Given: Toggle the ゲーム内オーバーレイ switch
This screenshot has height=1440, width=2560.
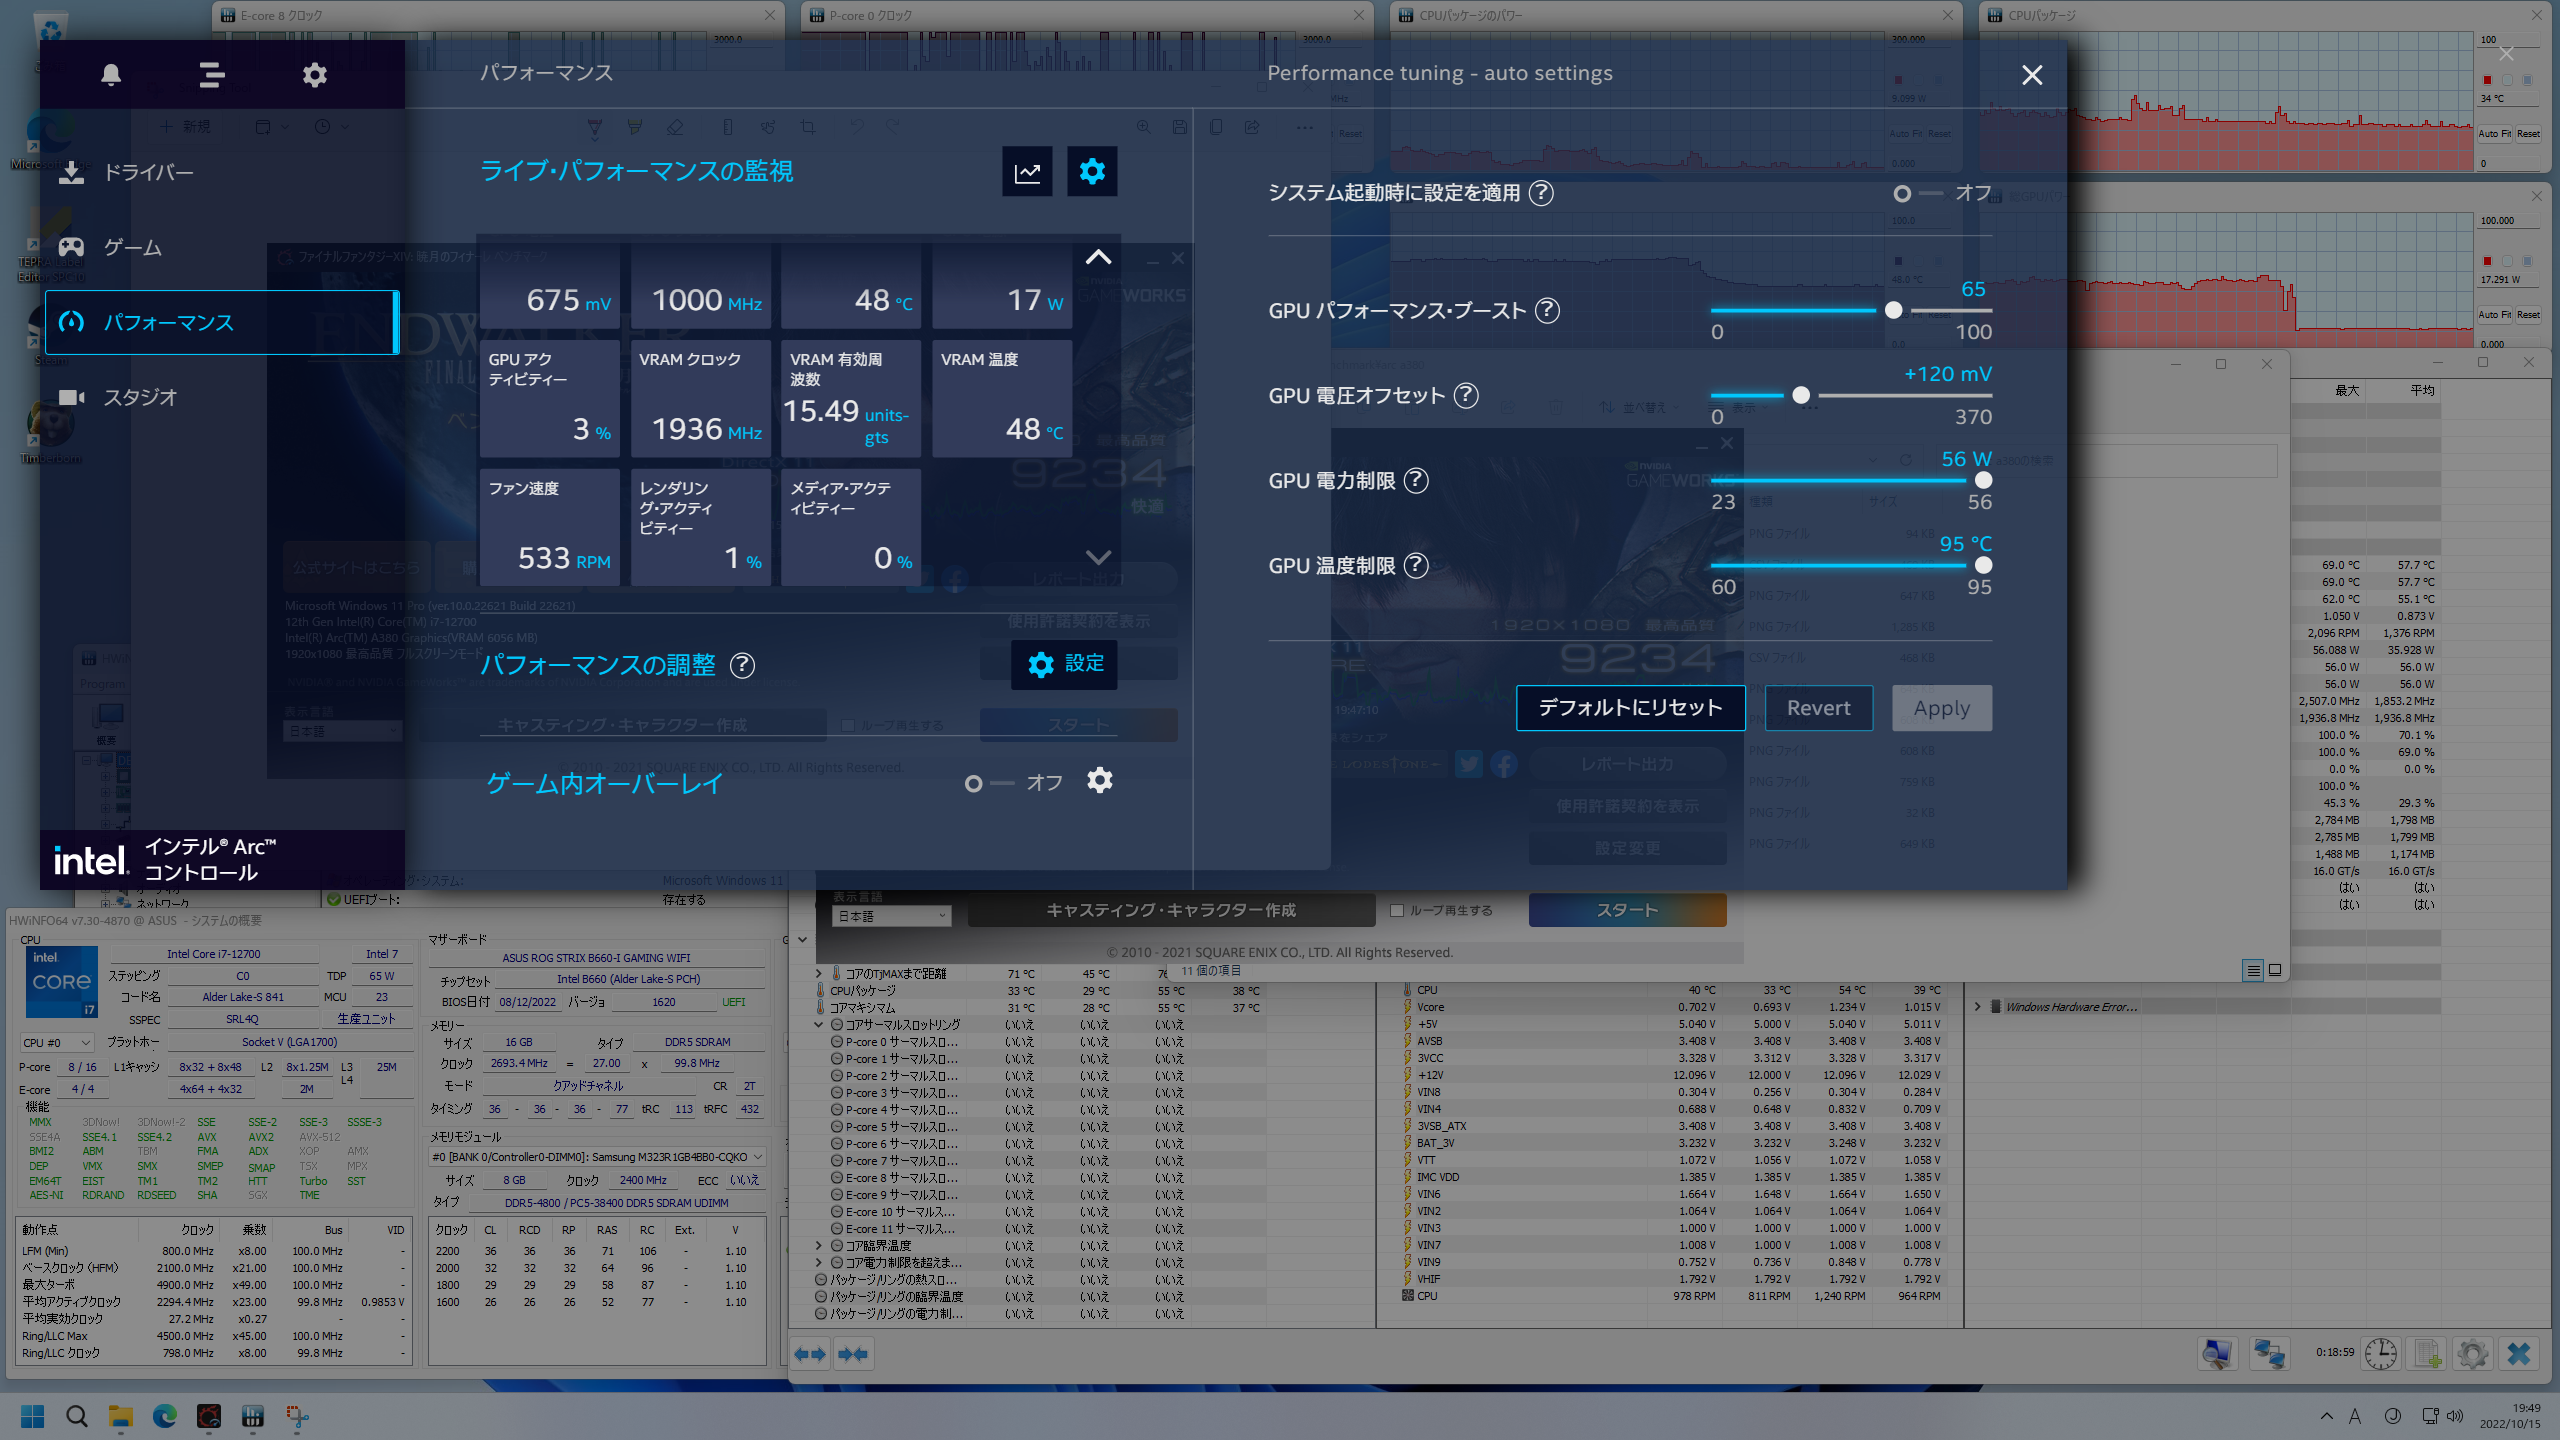Looking at the screenshot, I should pos(990,783).
